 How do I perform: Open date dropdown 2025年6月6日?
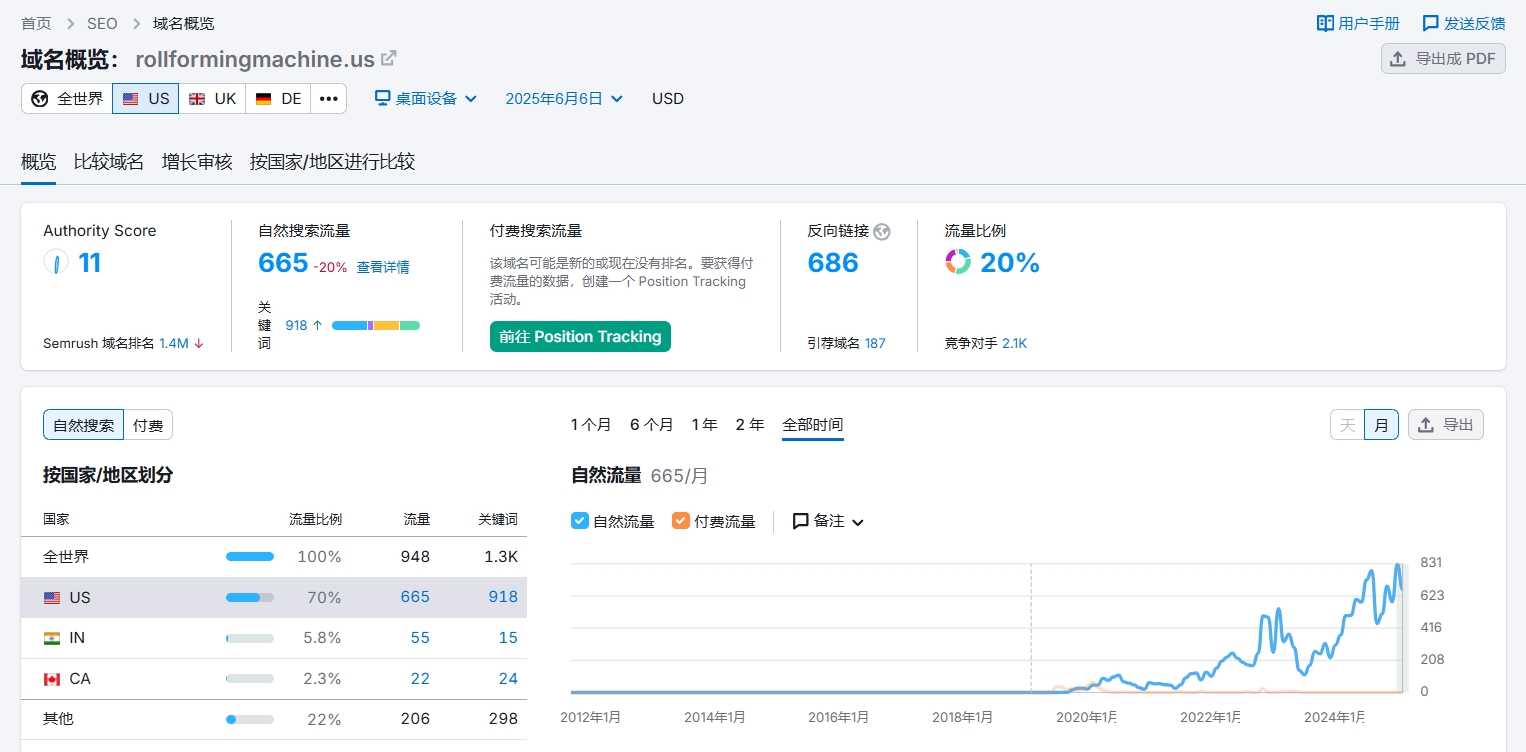(564, 98)
